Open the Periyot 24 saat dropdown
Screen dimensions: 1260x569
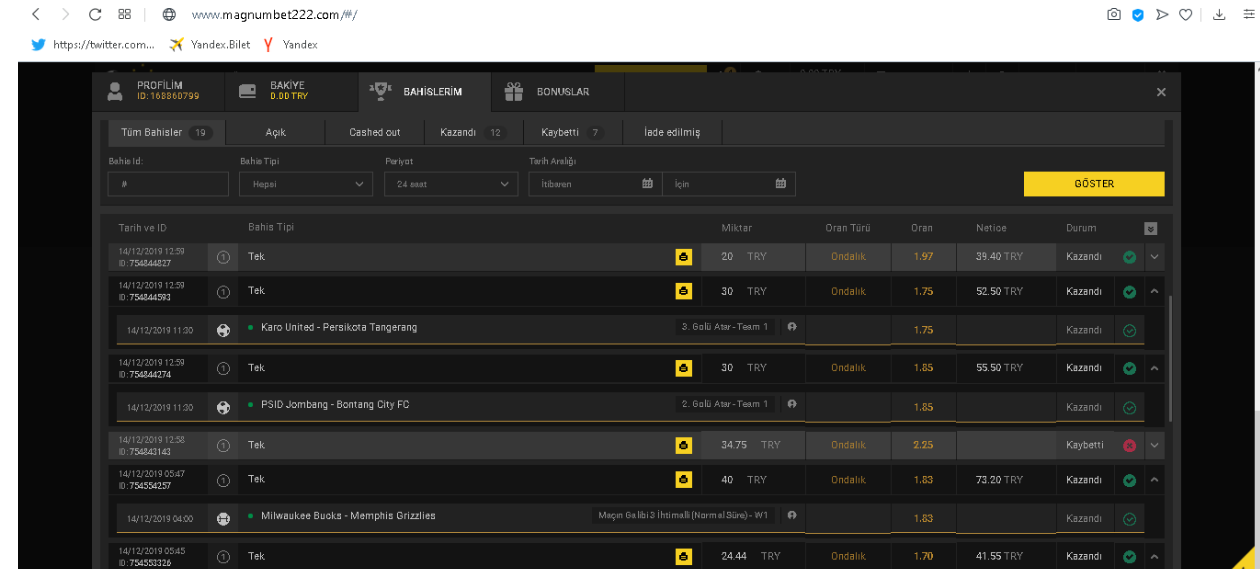click(451, 184)
